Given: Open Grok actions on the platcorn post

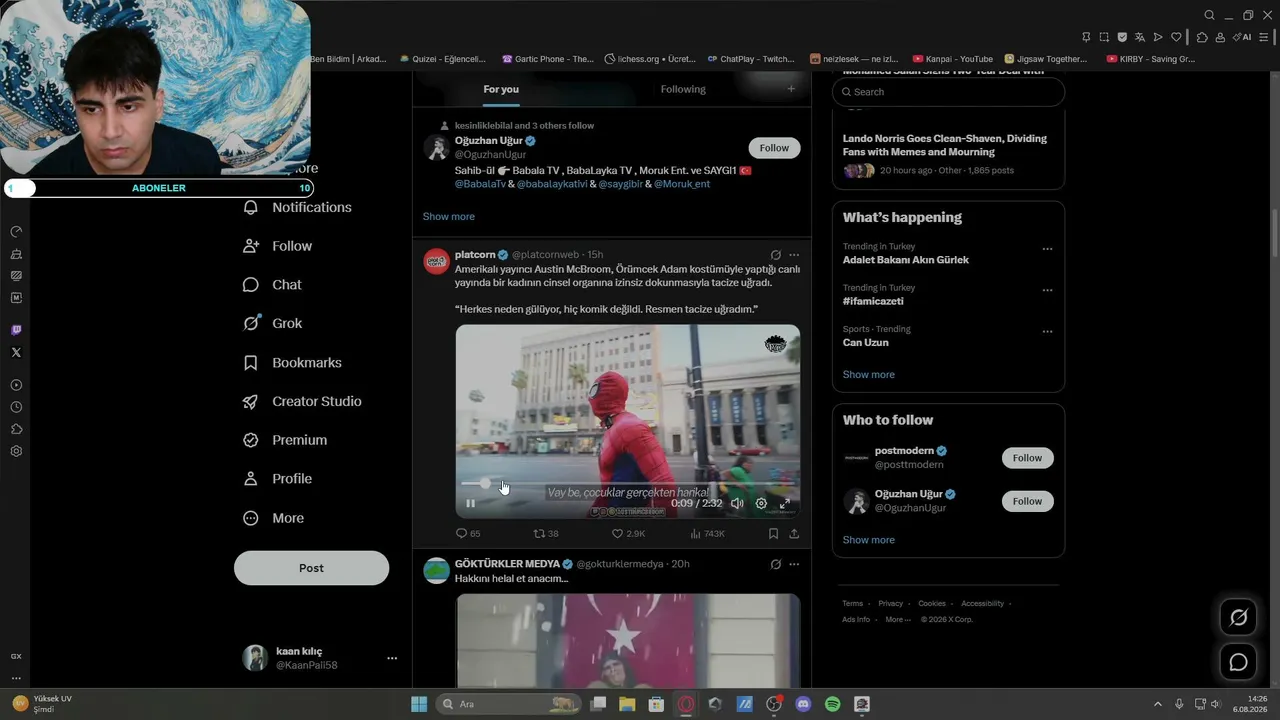Looking at the screenshot, I should [x=775, y=255].
